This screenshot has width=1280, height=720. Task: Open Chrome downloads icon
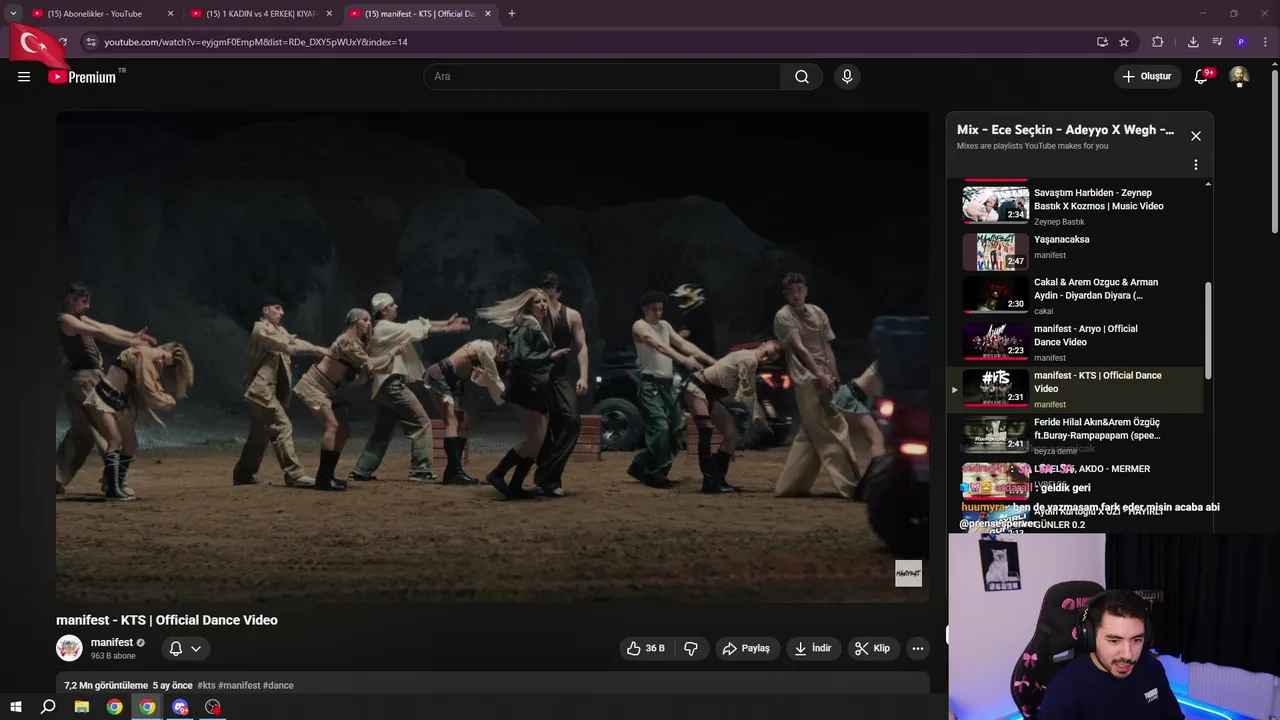[1193, 42]
